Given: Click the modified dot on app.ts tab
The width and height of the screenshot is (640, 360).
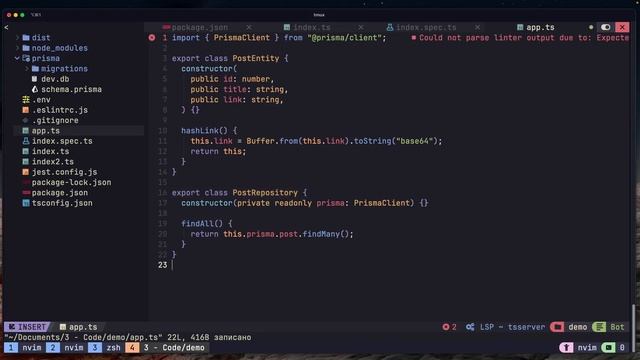Looking at the screenshot, I should tap(591, 27).
